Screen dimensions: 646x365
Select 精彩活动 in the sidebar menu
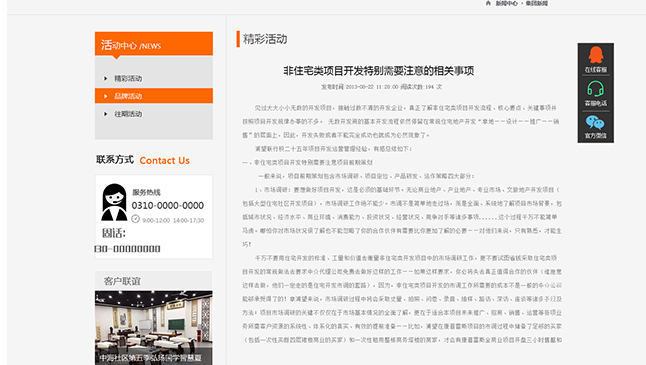(154, 78)
